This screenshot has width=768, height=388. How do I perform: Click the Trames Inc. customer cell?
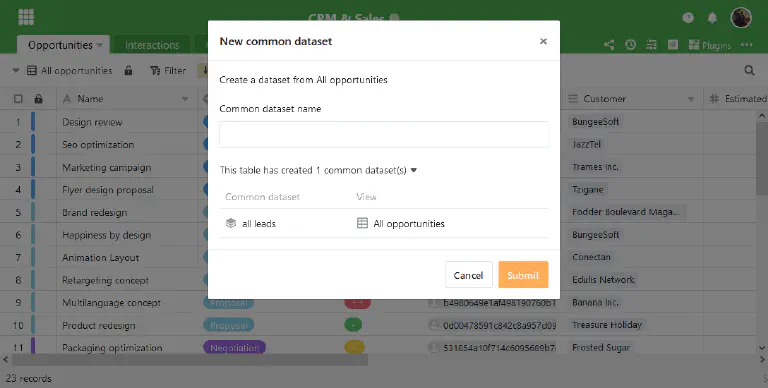pos(595,167)
